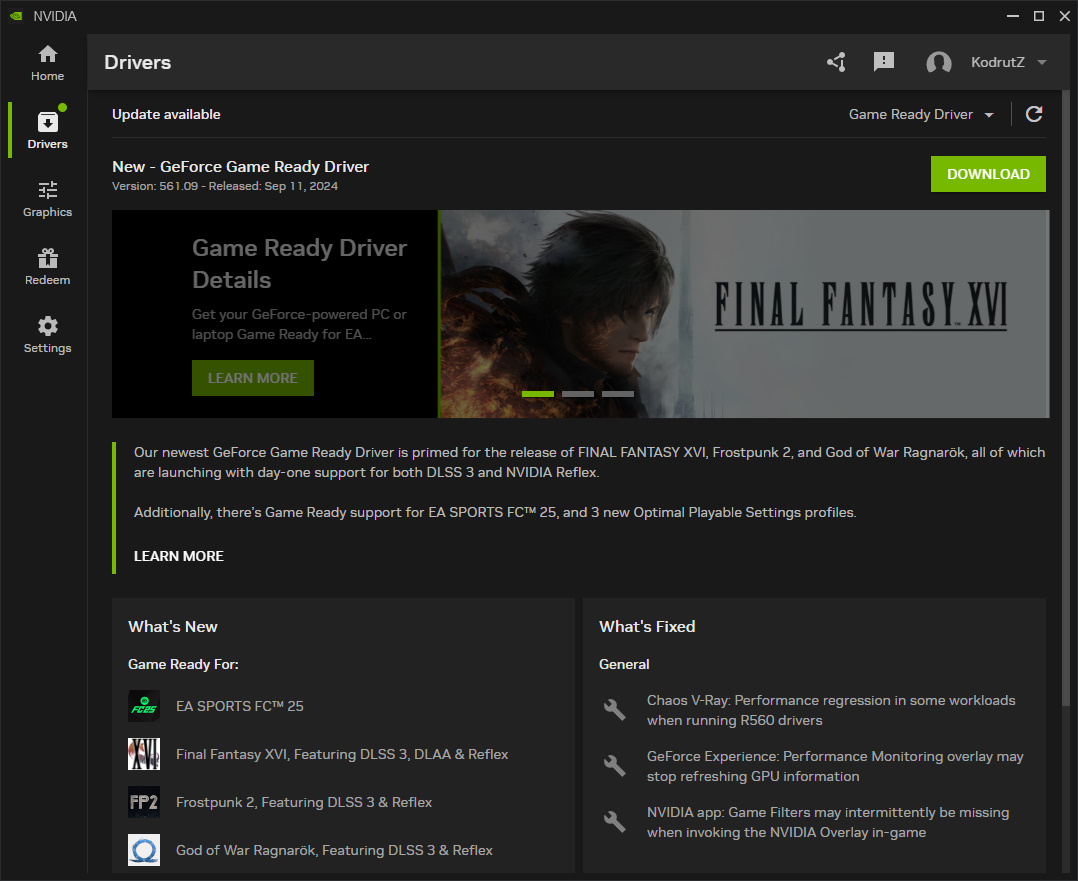Click the EA SPORTS FC 25 game icon

(x=144, y=706)
